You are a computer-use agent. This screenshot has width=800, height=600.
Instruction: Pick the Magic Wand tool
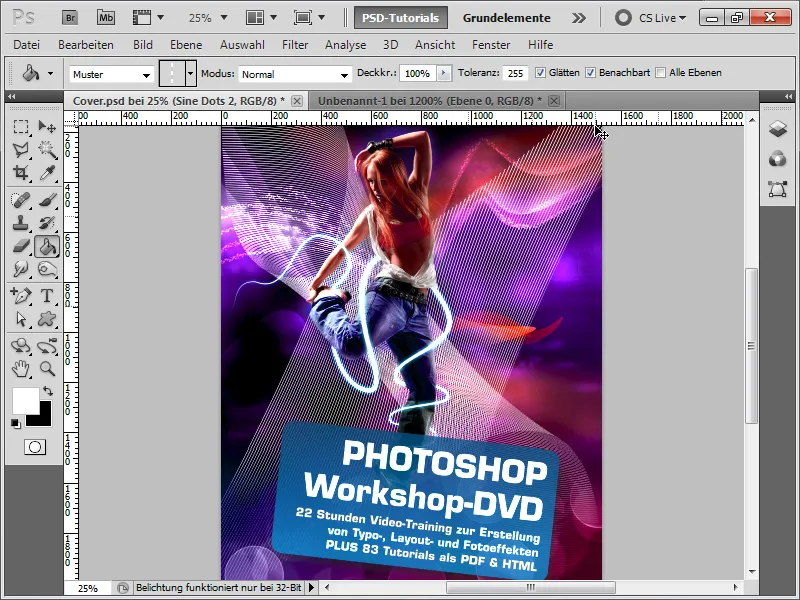pos(47,149)
